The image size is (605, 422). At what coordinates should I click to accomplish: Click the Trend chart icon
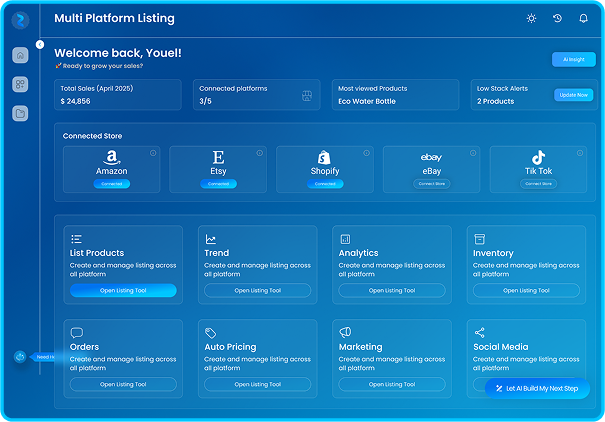coord(211,239)
